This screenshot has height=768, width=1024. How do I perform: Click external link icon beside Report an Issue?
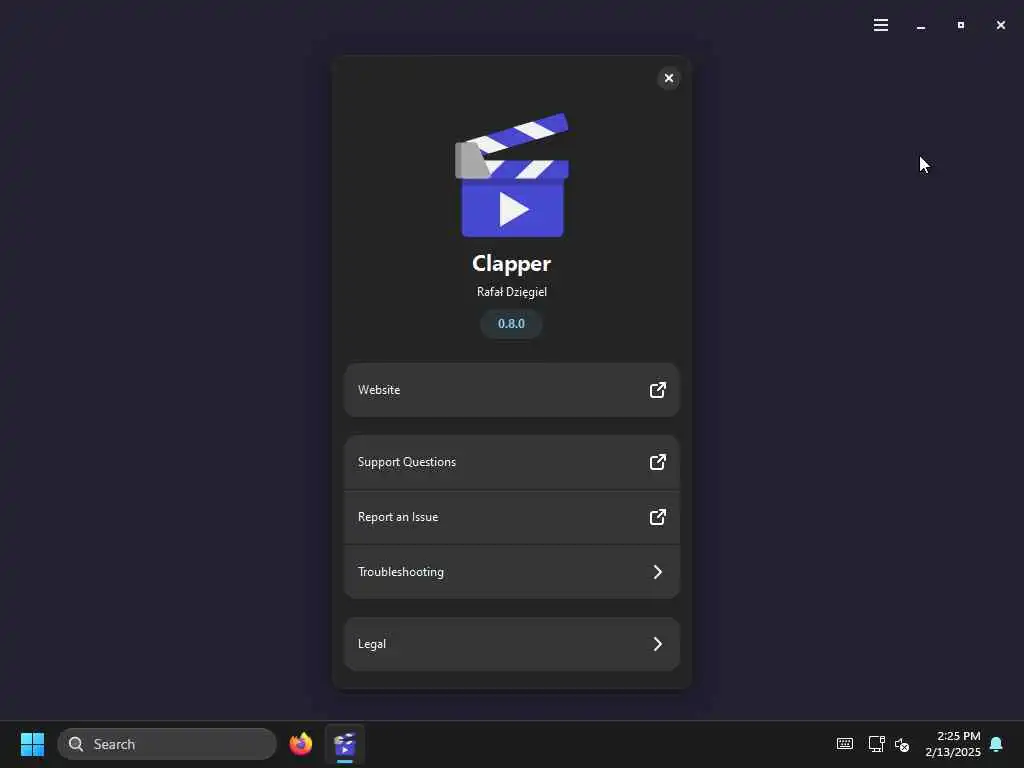pyautogui.click(x=658, y=517)
